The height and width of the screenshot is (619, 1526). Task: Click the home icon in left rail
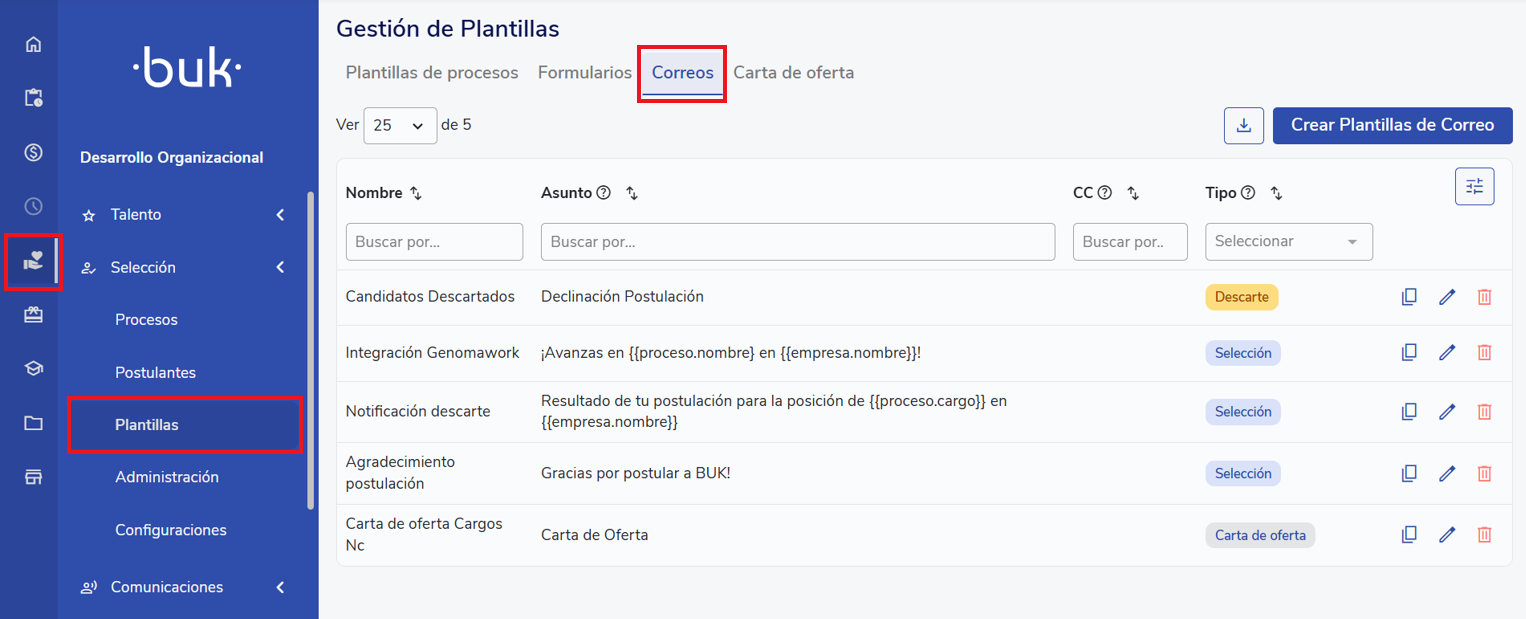point(33,44)
